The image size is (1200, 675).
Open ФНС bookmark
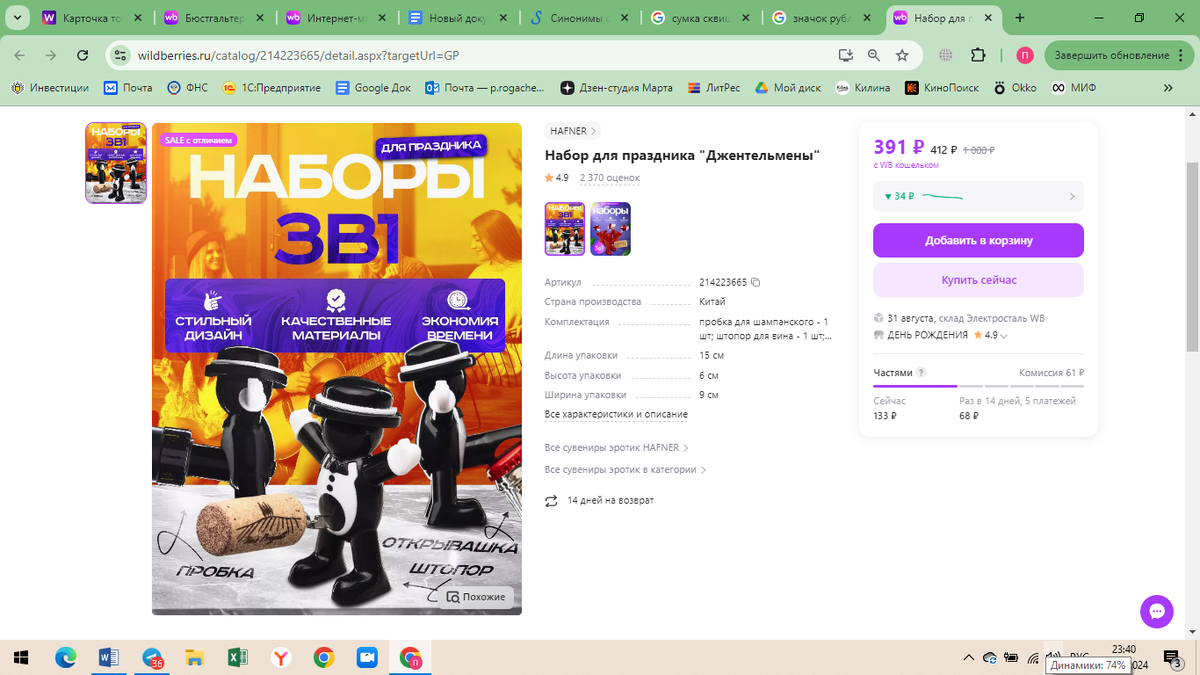188,88
